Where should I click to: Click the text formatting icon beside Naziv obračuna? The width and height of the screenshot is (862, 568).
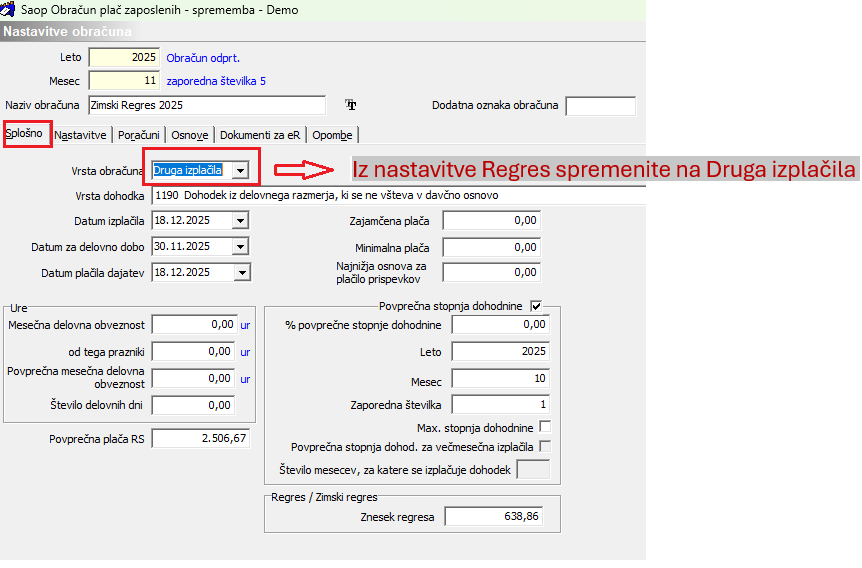click(x=351, y=104)
